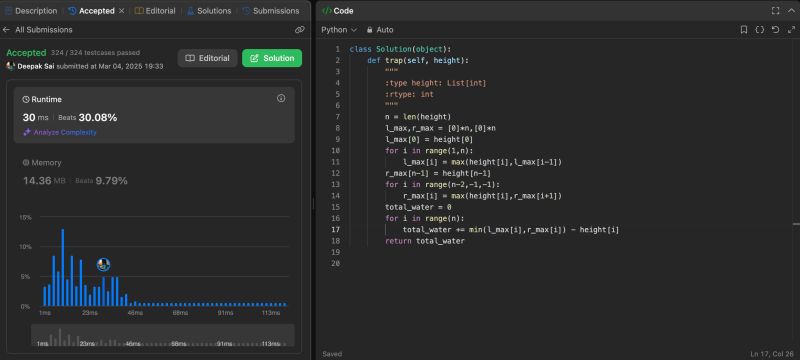Expand the code editor icon

click(790, 30)
